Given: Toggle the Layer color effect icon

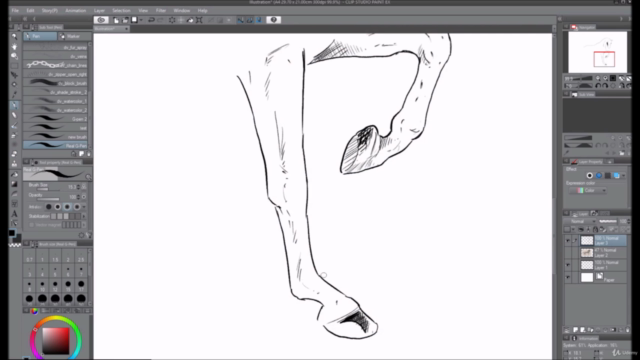Looking at the screenshot, I should pos(616,176).
